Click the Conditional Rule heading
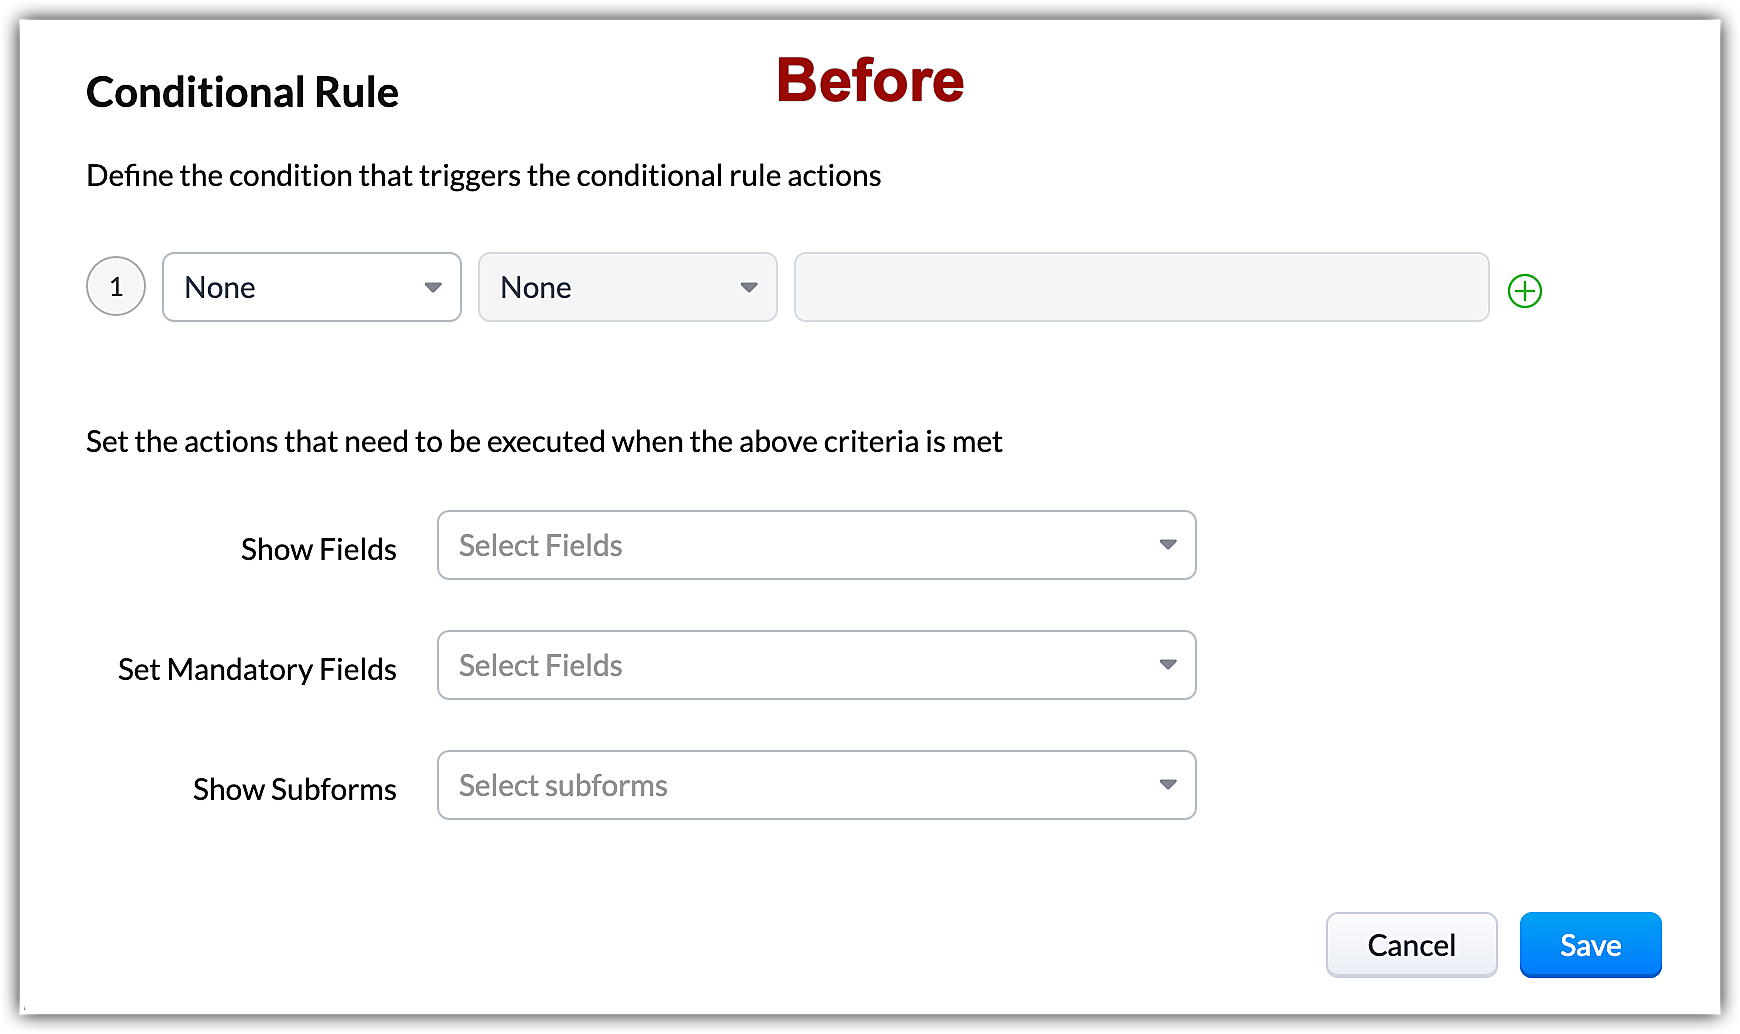This screenshot has width=1740, height=1034. pos(242,92)
